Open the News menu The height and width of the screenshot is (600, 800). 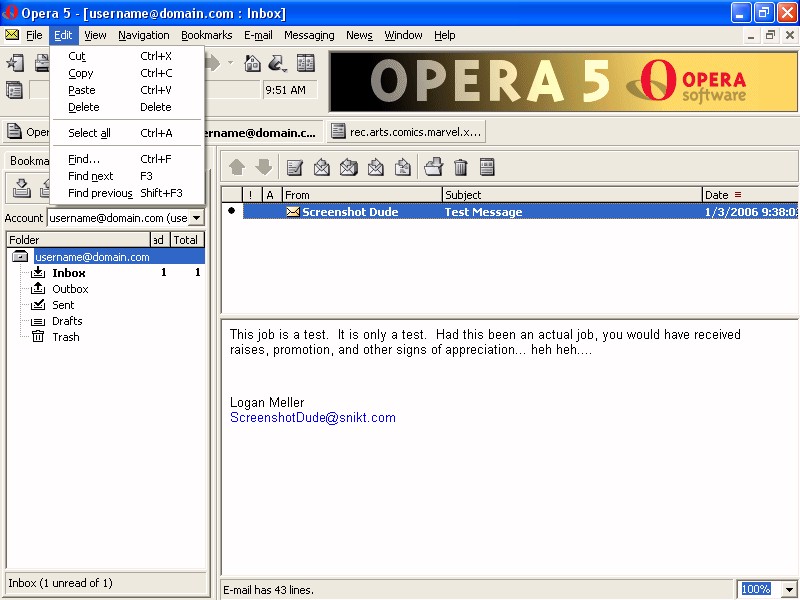359,35
